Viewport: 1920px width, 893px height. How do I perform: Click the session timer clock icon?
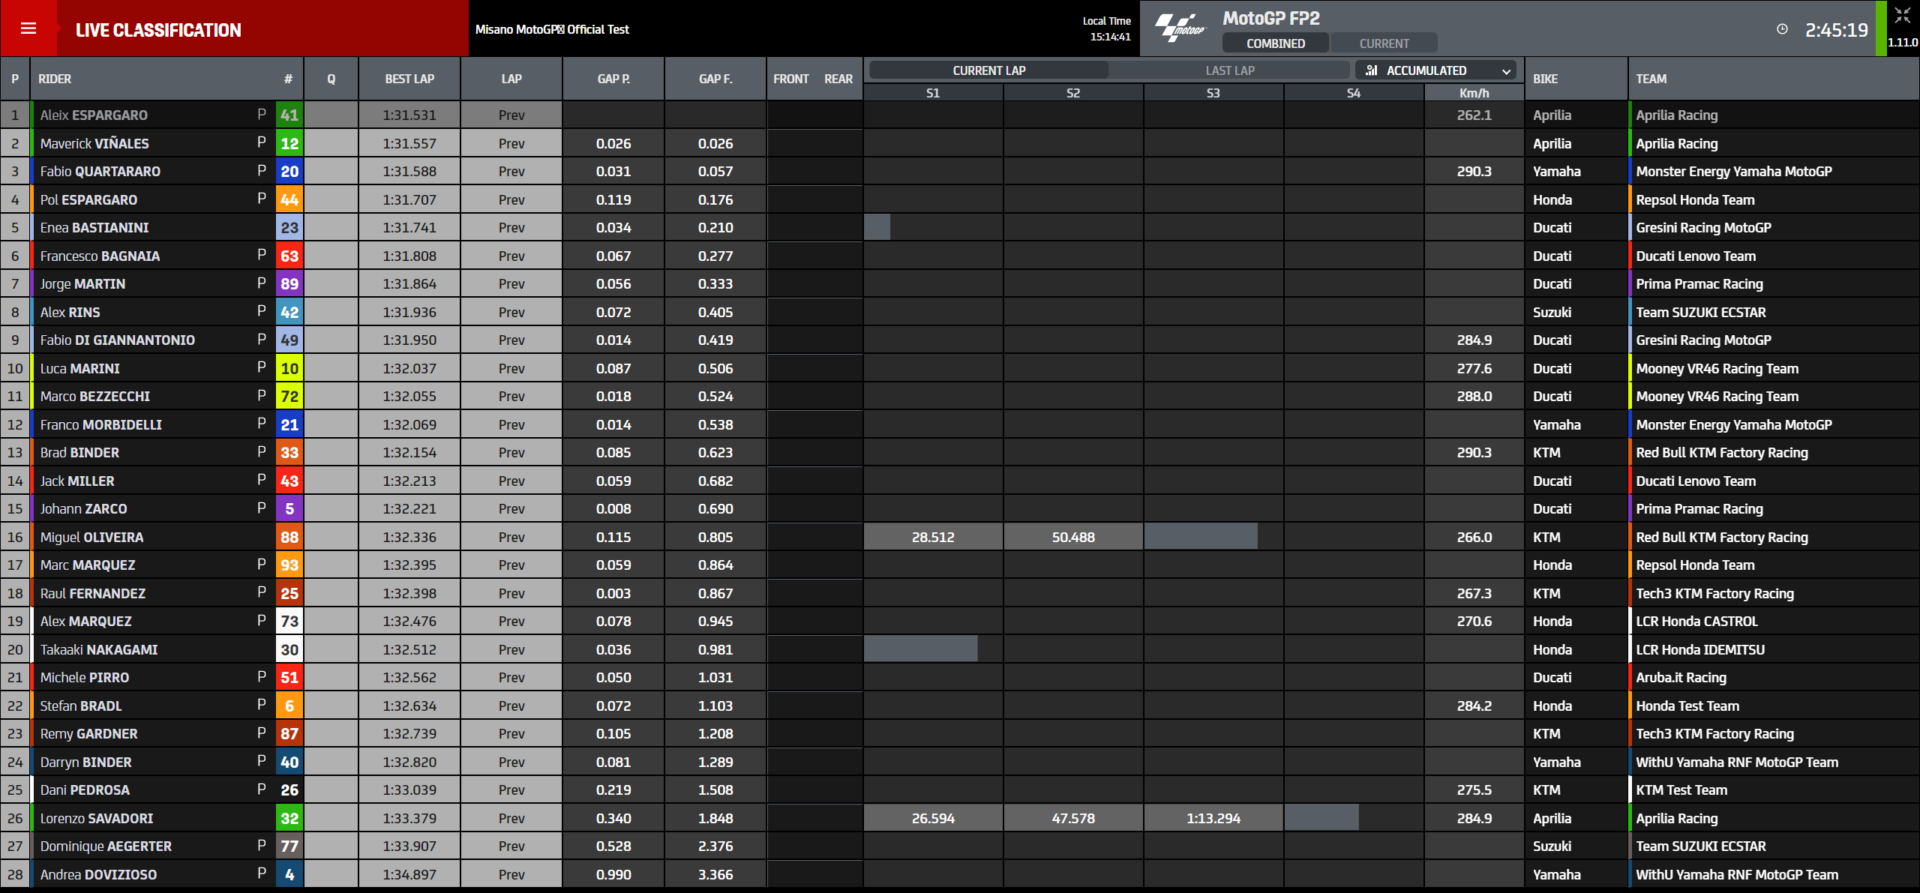pyautogui.click(x=1782, y=30)
